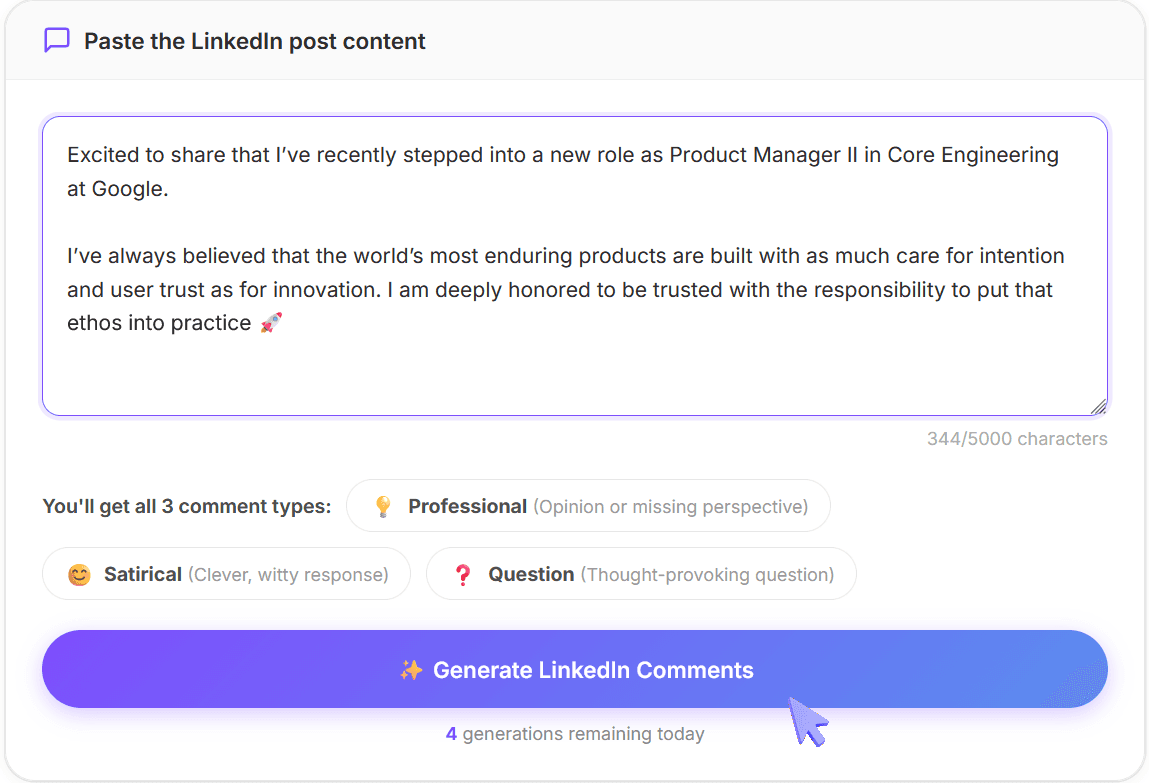
Task: Expand the Satirical comment style chip
Action: coord(225,573)
